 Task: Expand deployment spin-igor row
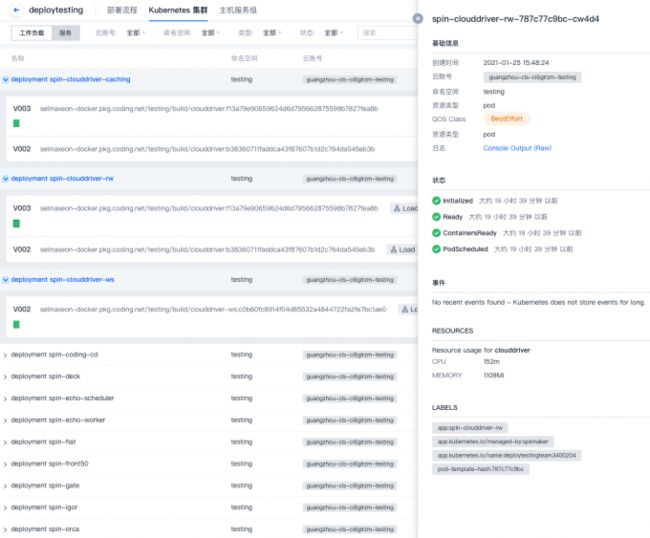(x=5, y=508)
